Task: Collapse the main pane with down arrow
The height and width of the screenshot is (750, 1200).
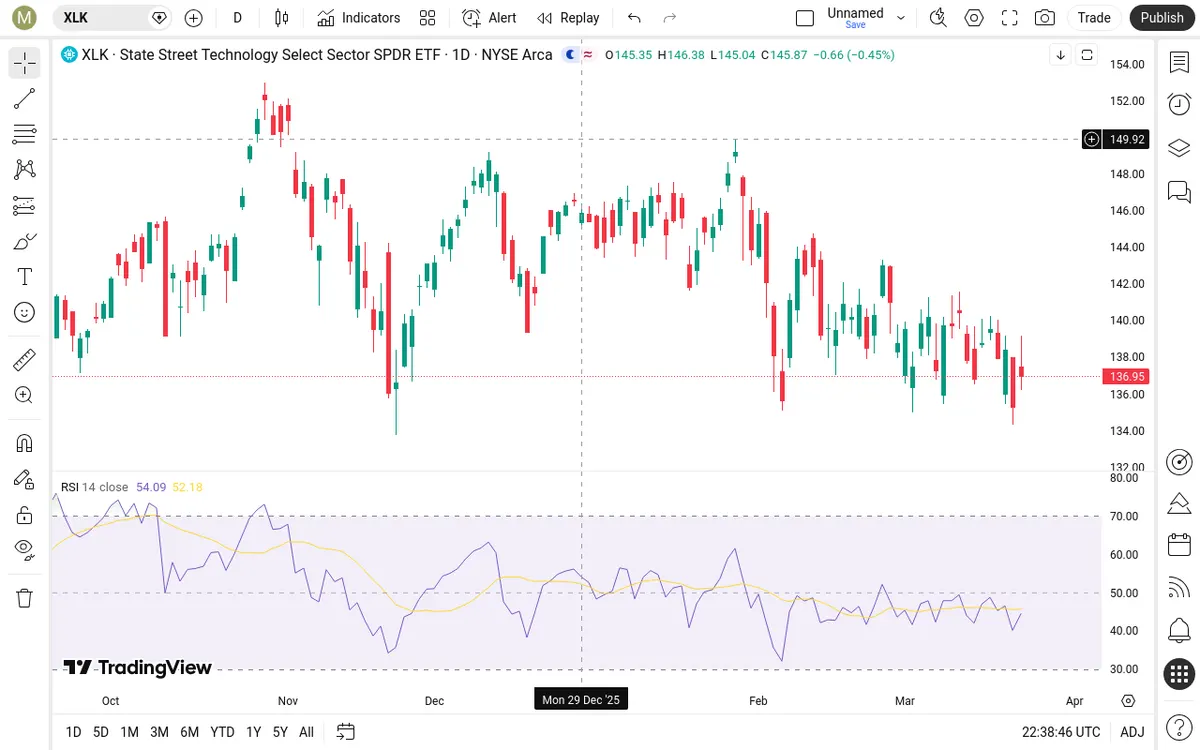Action: pyautogui.click(x=1060, y=55)
